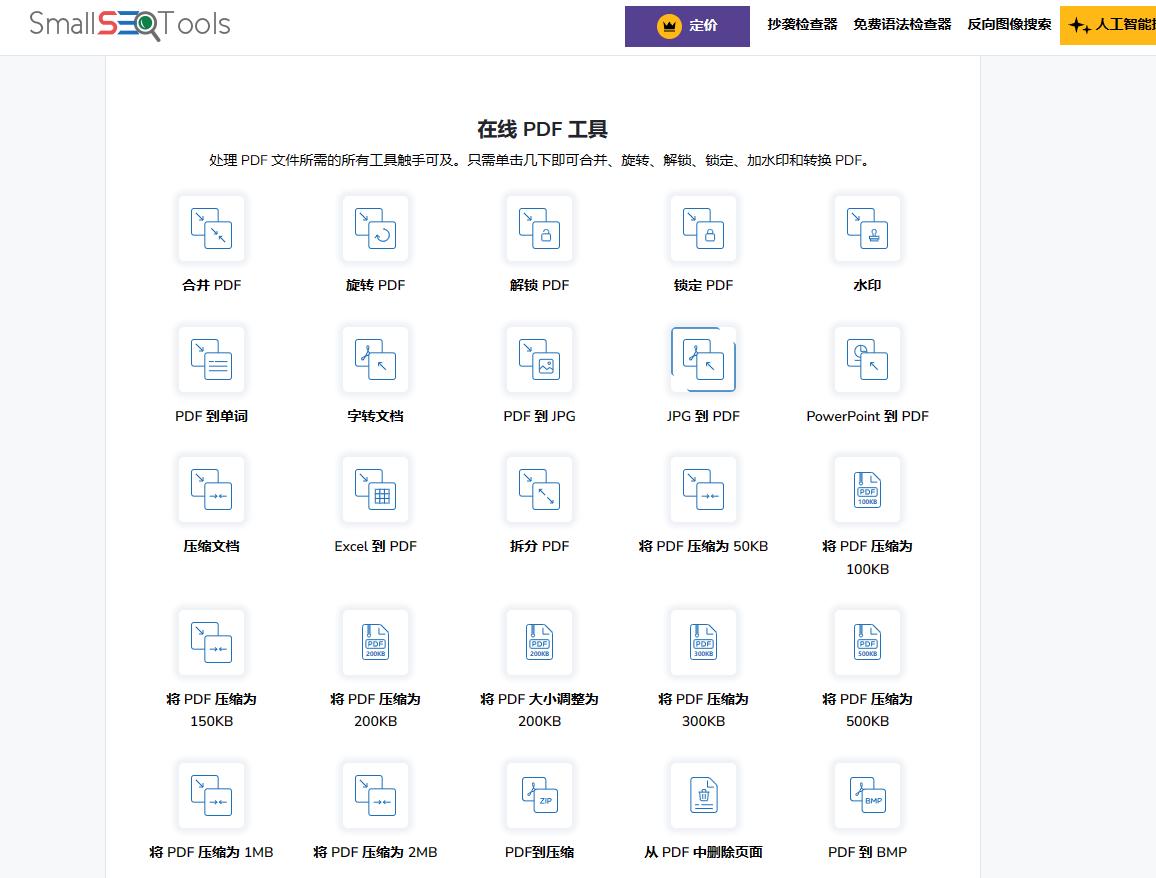Open the 解锁 PDF tool
1156x878 pixels.
[x=539, y=228]
